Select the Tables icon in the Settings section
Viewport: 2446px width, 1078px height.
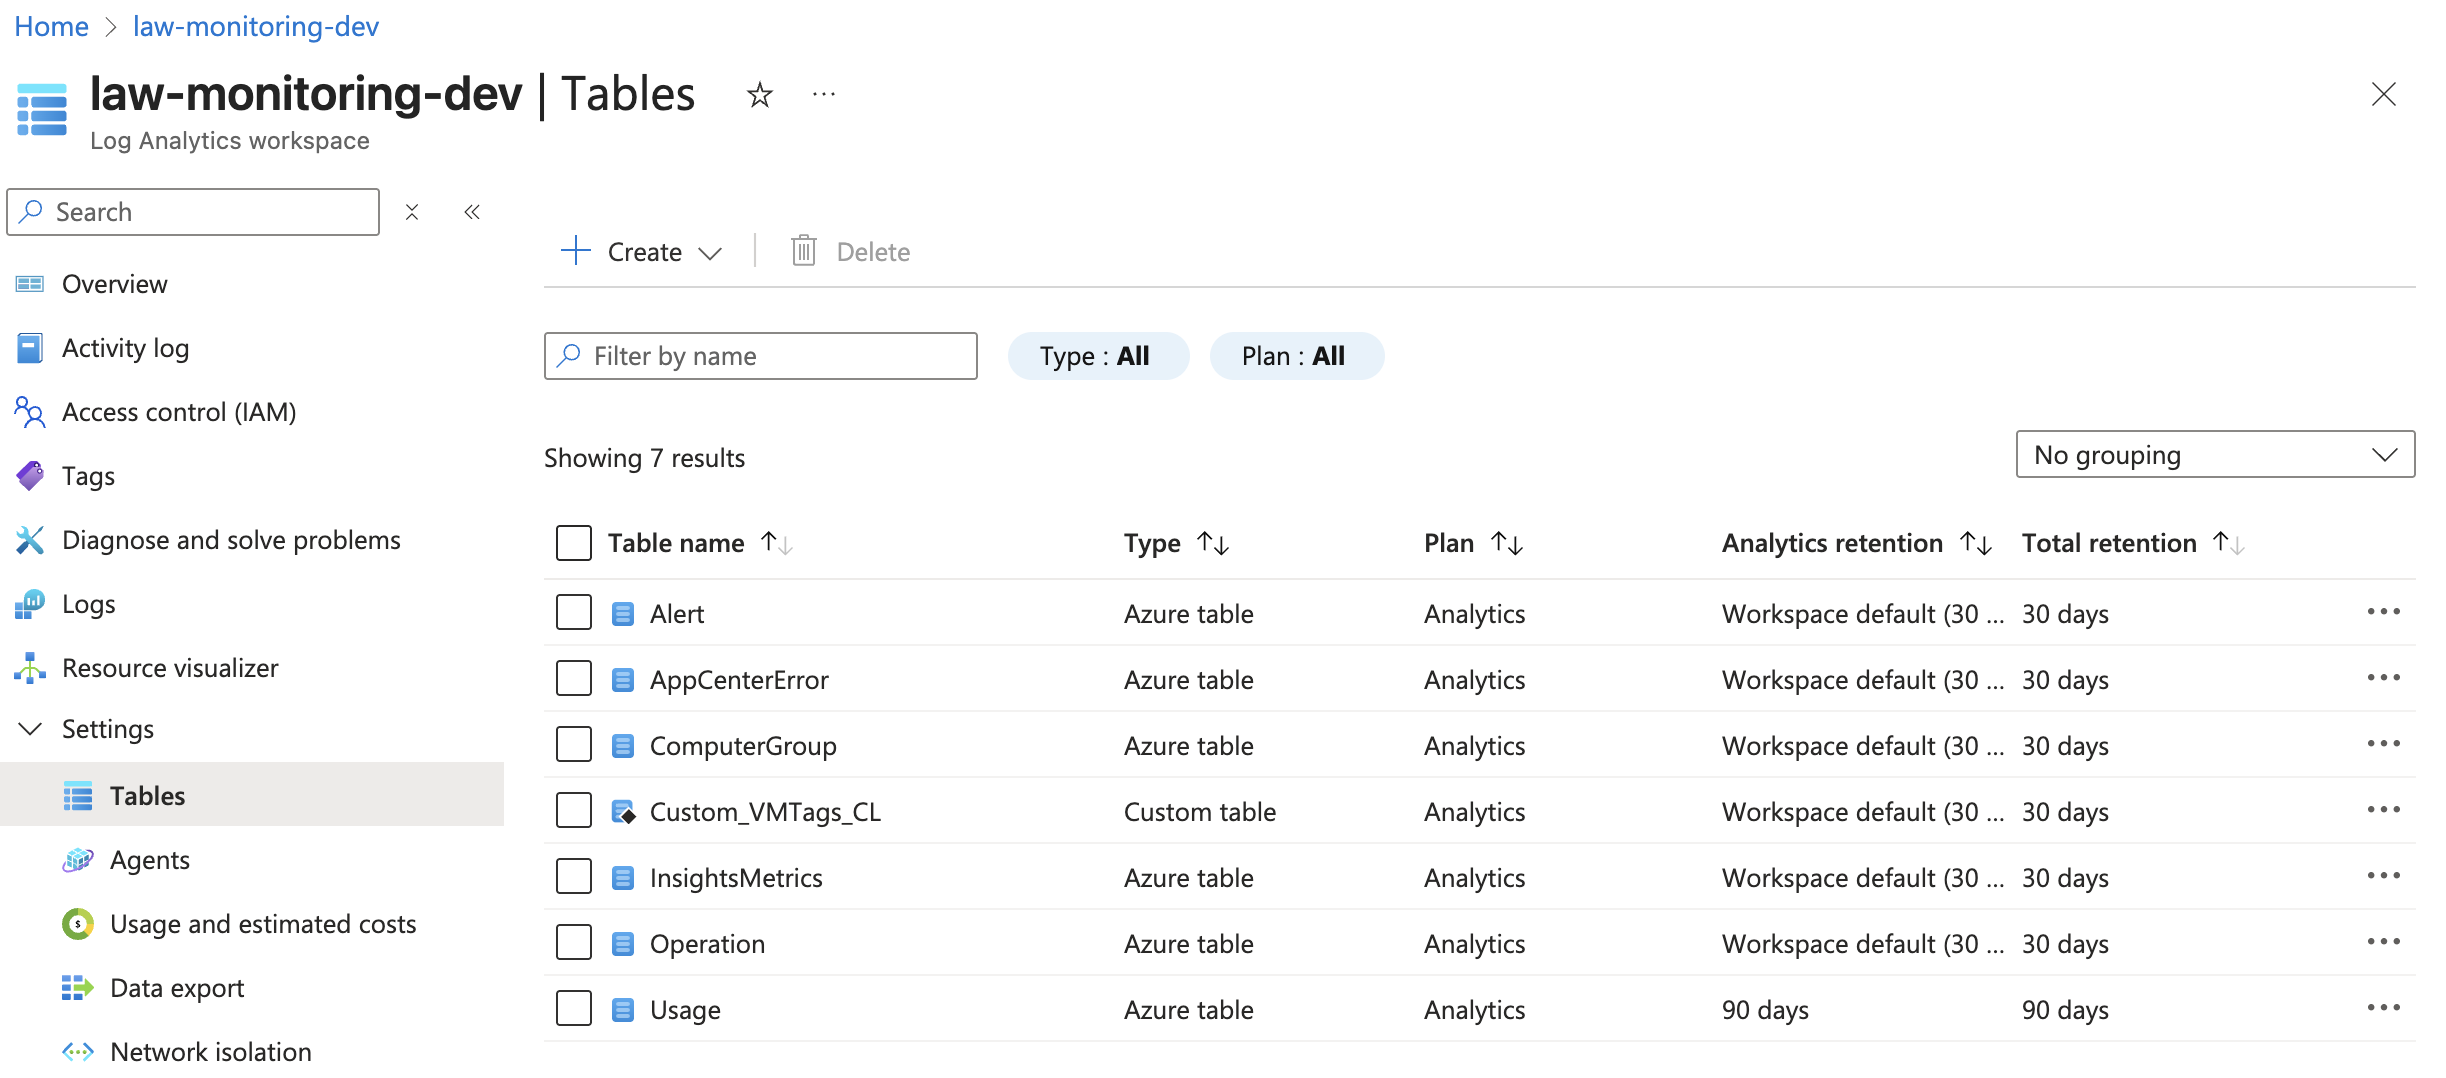pos(76,795)
